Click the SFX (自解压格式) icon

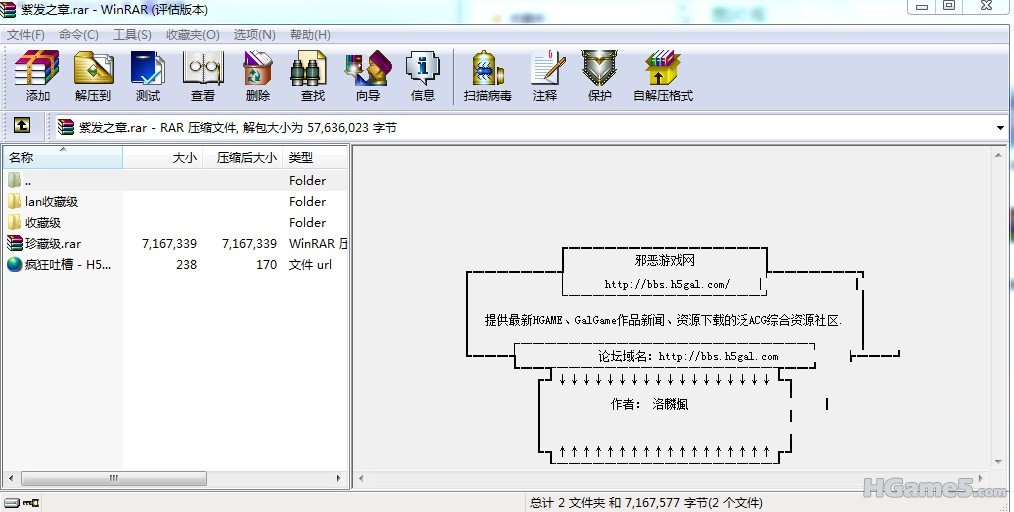click(x=662, y=76)
